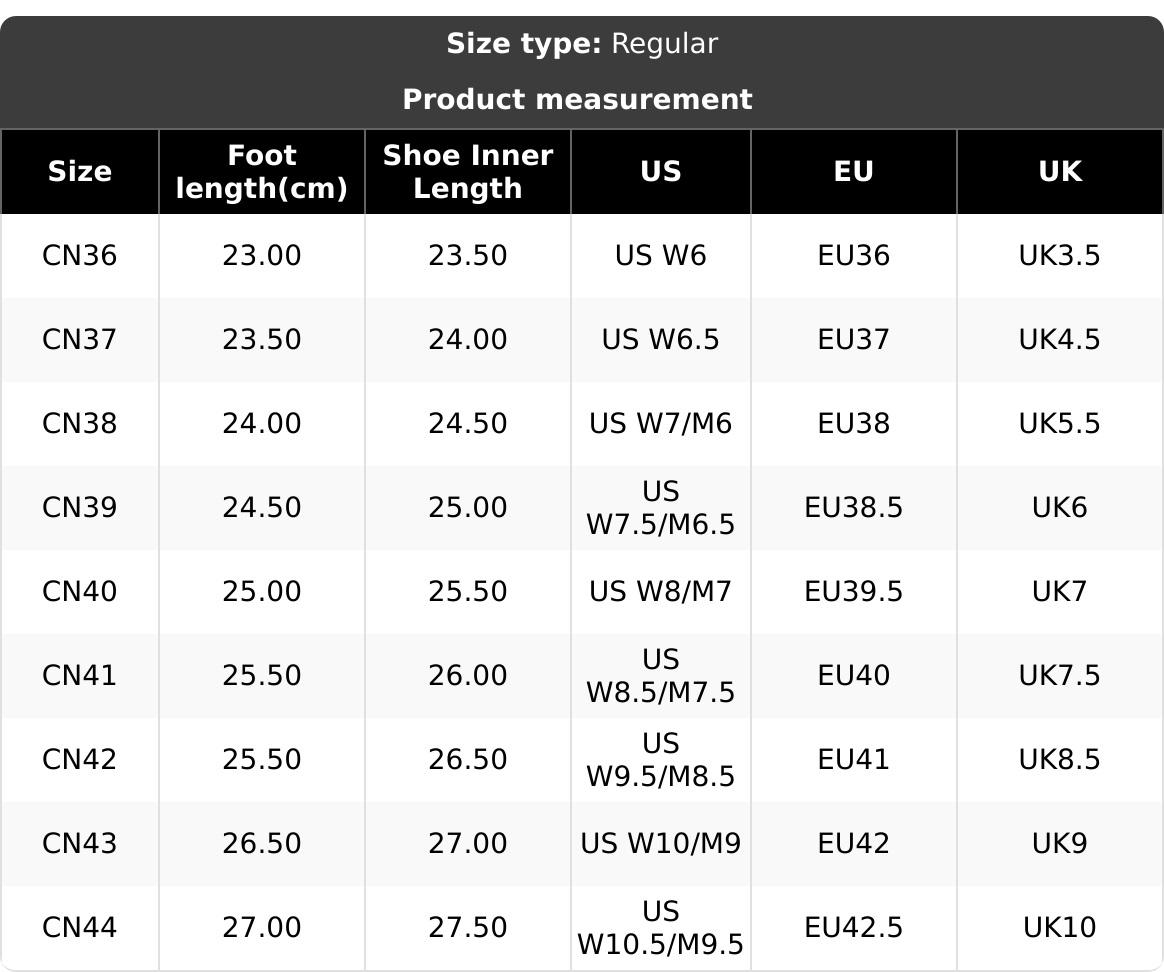Click the Size column header
This screenshot has height=972, width=1164.
coord(80,172)
